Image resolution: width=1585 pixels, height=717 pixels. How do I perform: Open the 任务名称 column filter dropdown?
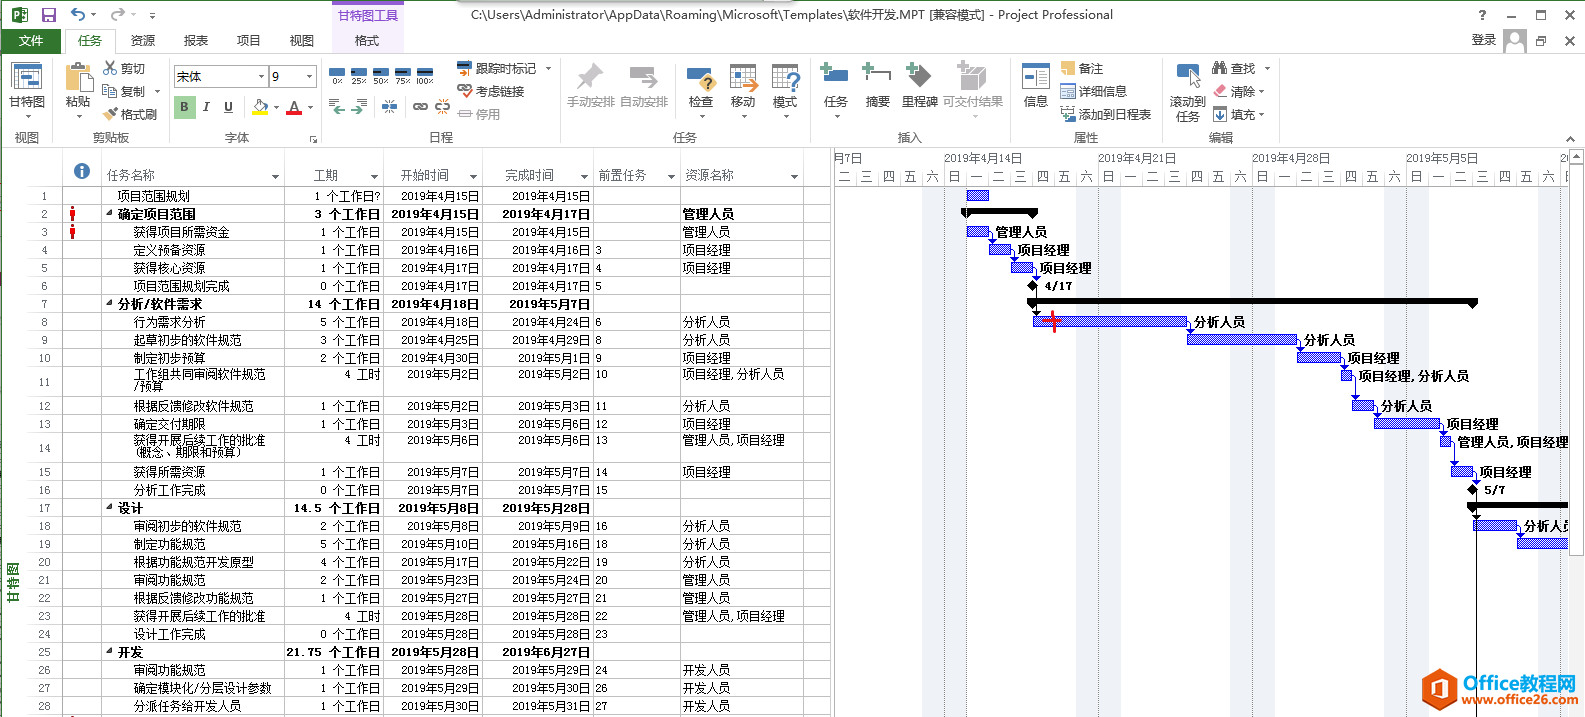click(275, 177)
